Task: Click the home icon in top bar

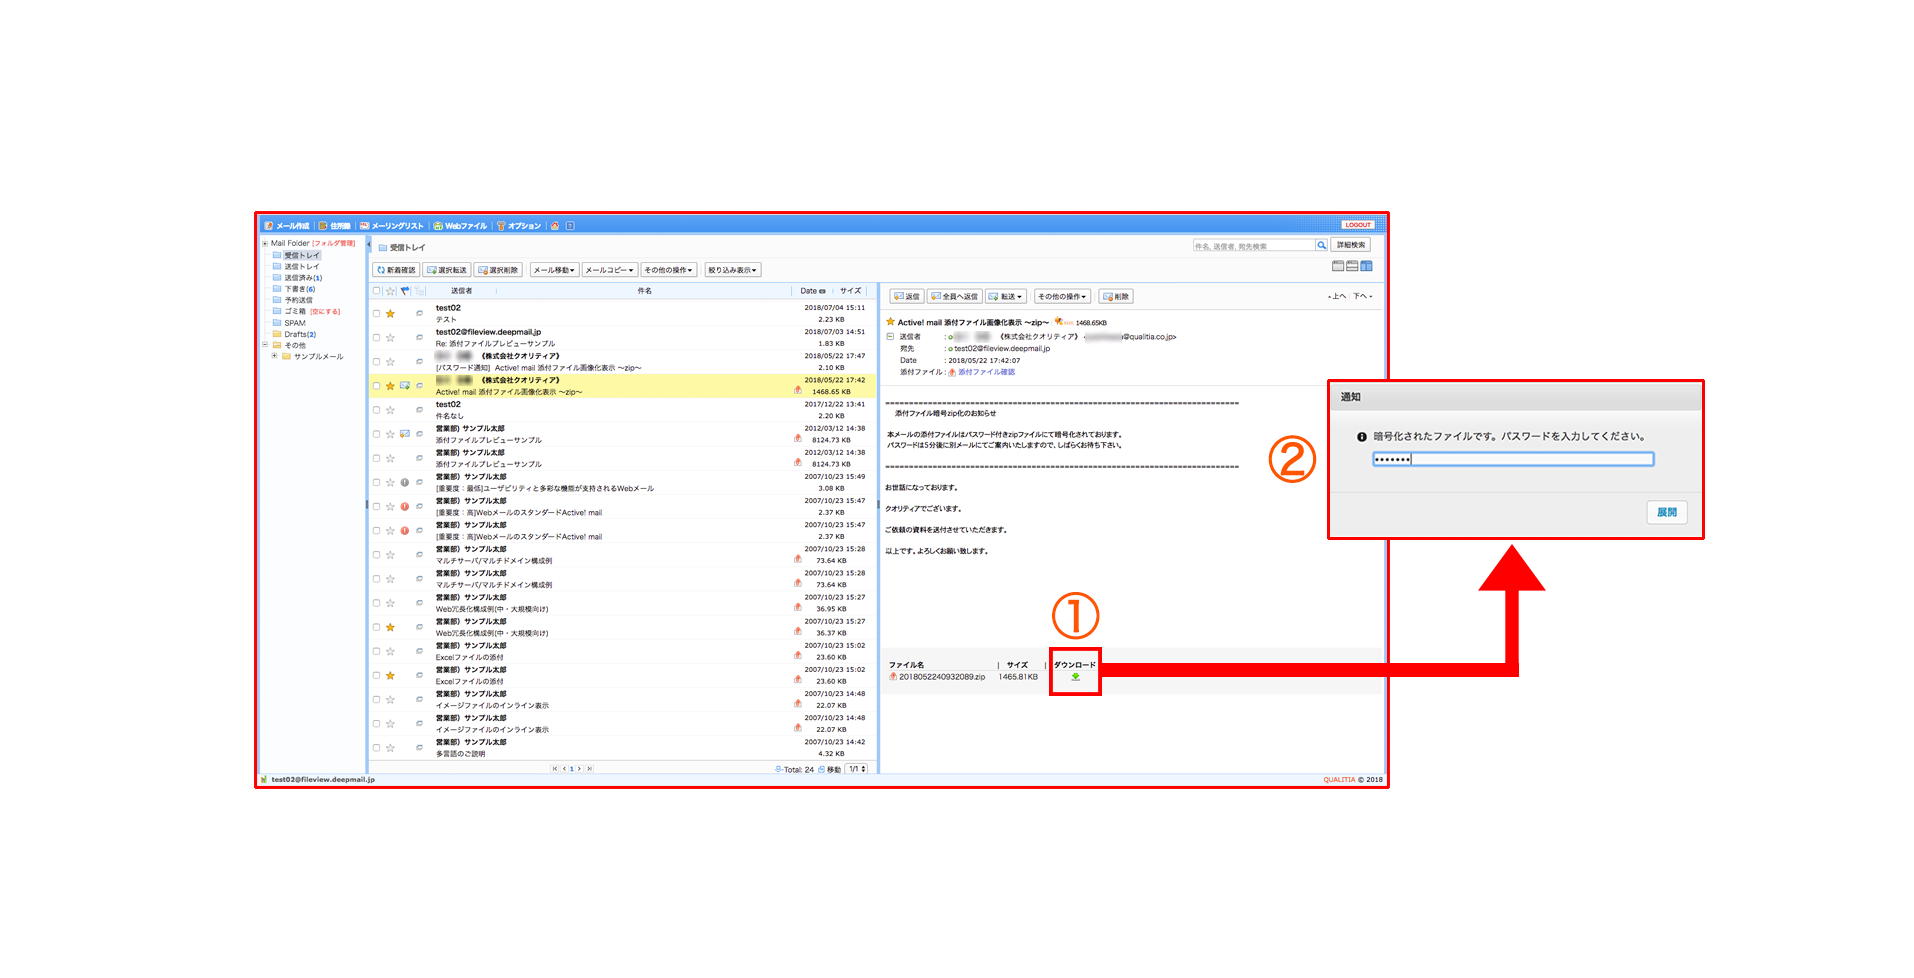Action: point(555,226)
